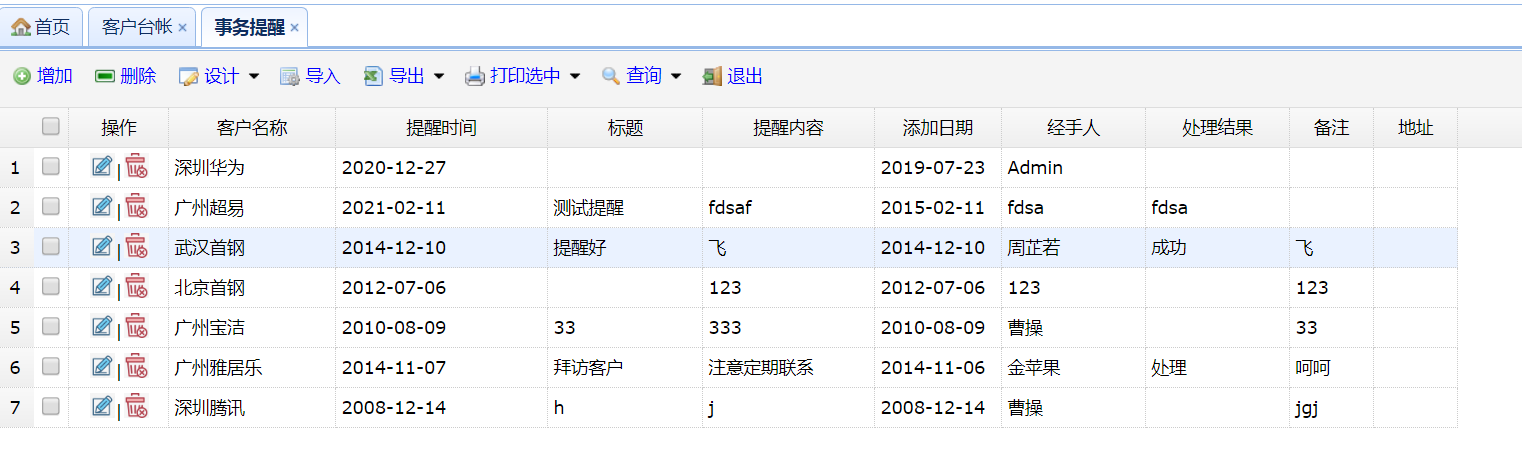Screen dimensions: 1522x455
Task: Close the 客户台帐 tab
Action: [x=182, y=28]
